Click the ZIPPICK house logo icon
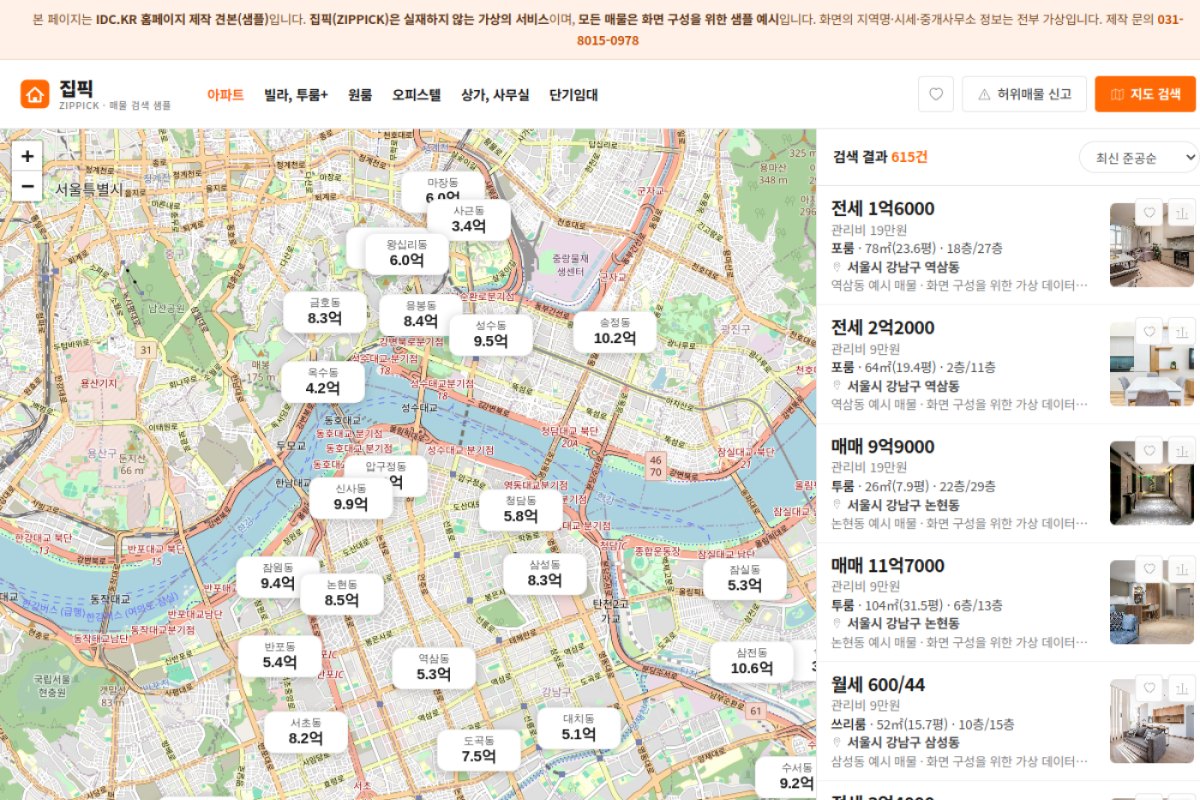1200x800 pixels. pyautogui.click(x=35, y=94)
